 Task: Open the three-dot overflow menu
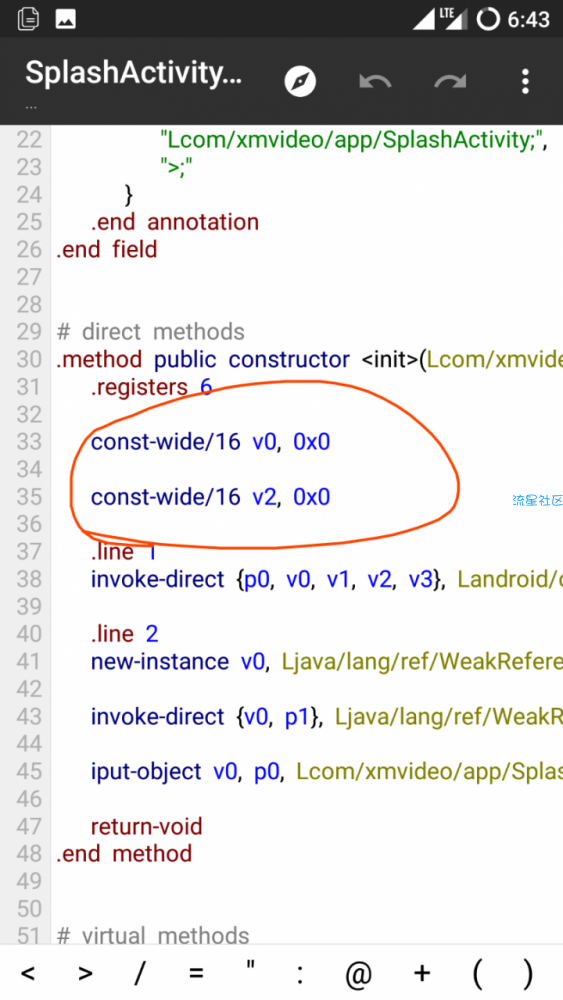[525, 82]
